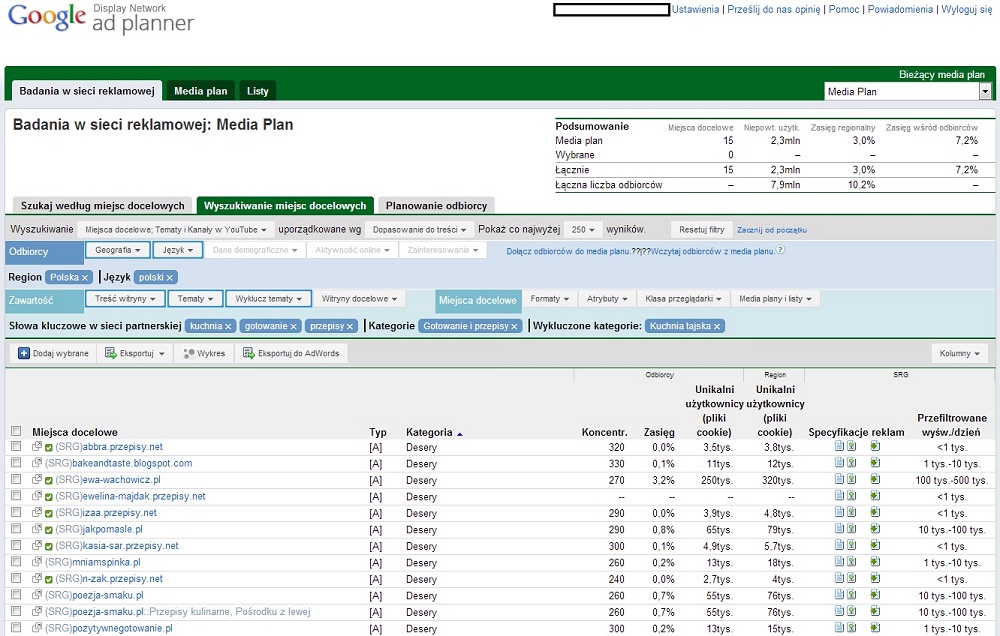Open blue document spec icon in jakpomasle.pl row
Image resolution: width=1000 pixels, height=636 pixels.
[x=839, y=529]
